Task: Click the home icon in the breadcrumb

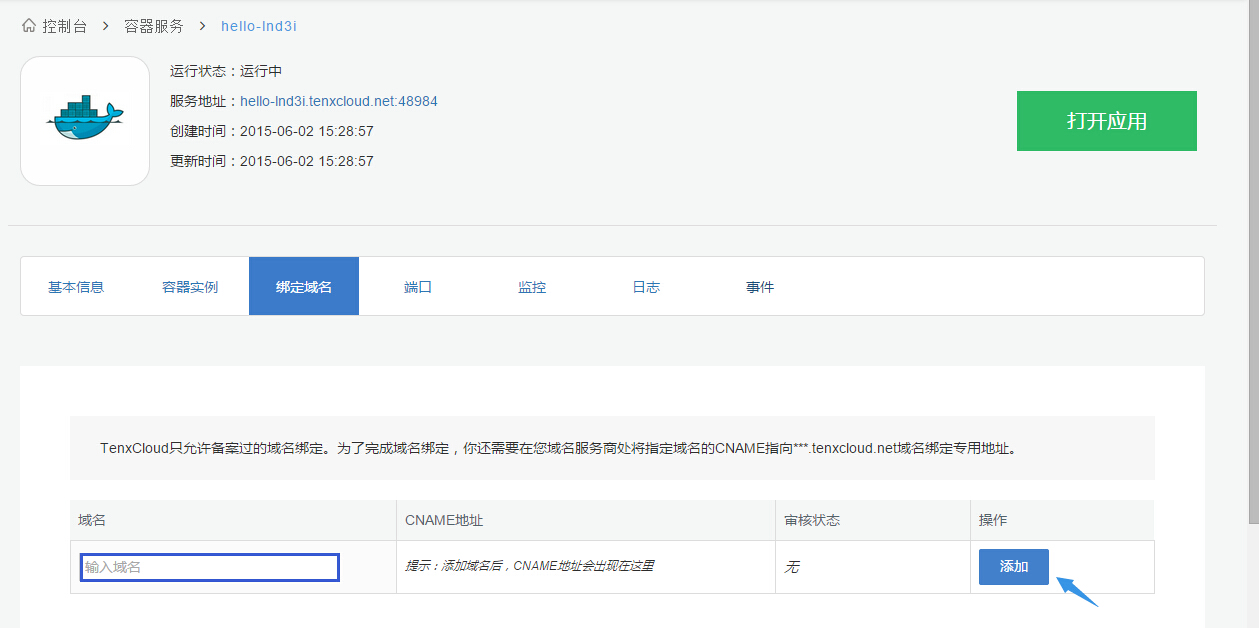Action: 29,25
